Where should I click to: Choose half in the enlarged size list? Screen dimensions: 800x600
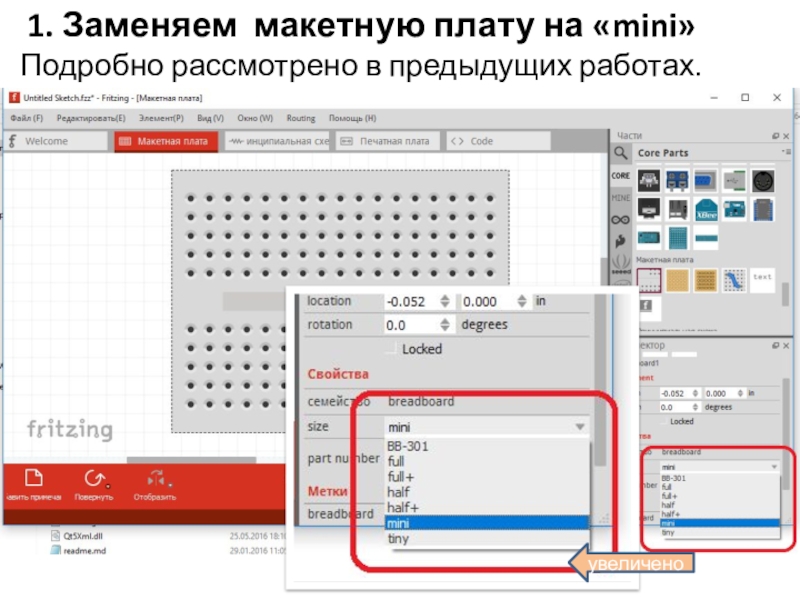click(x=487, y=492)
